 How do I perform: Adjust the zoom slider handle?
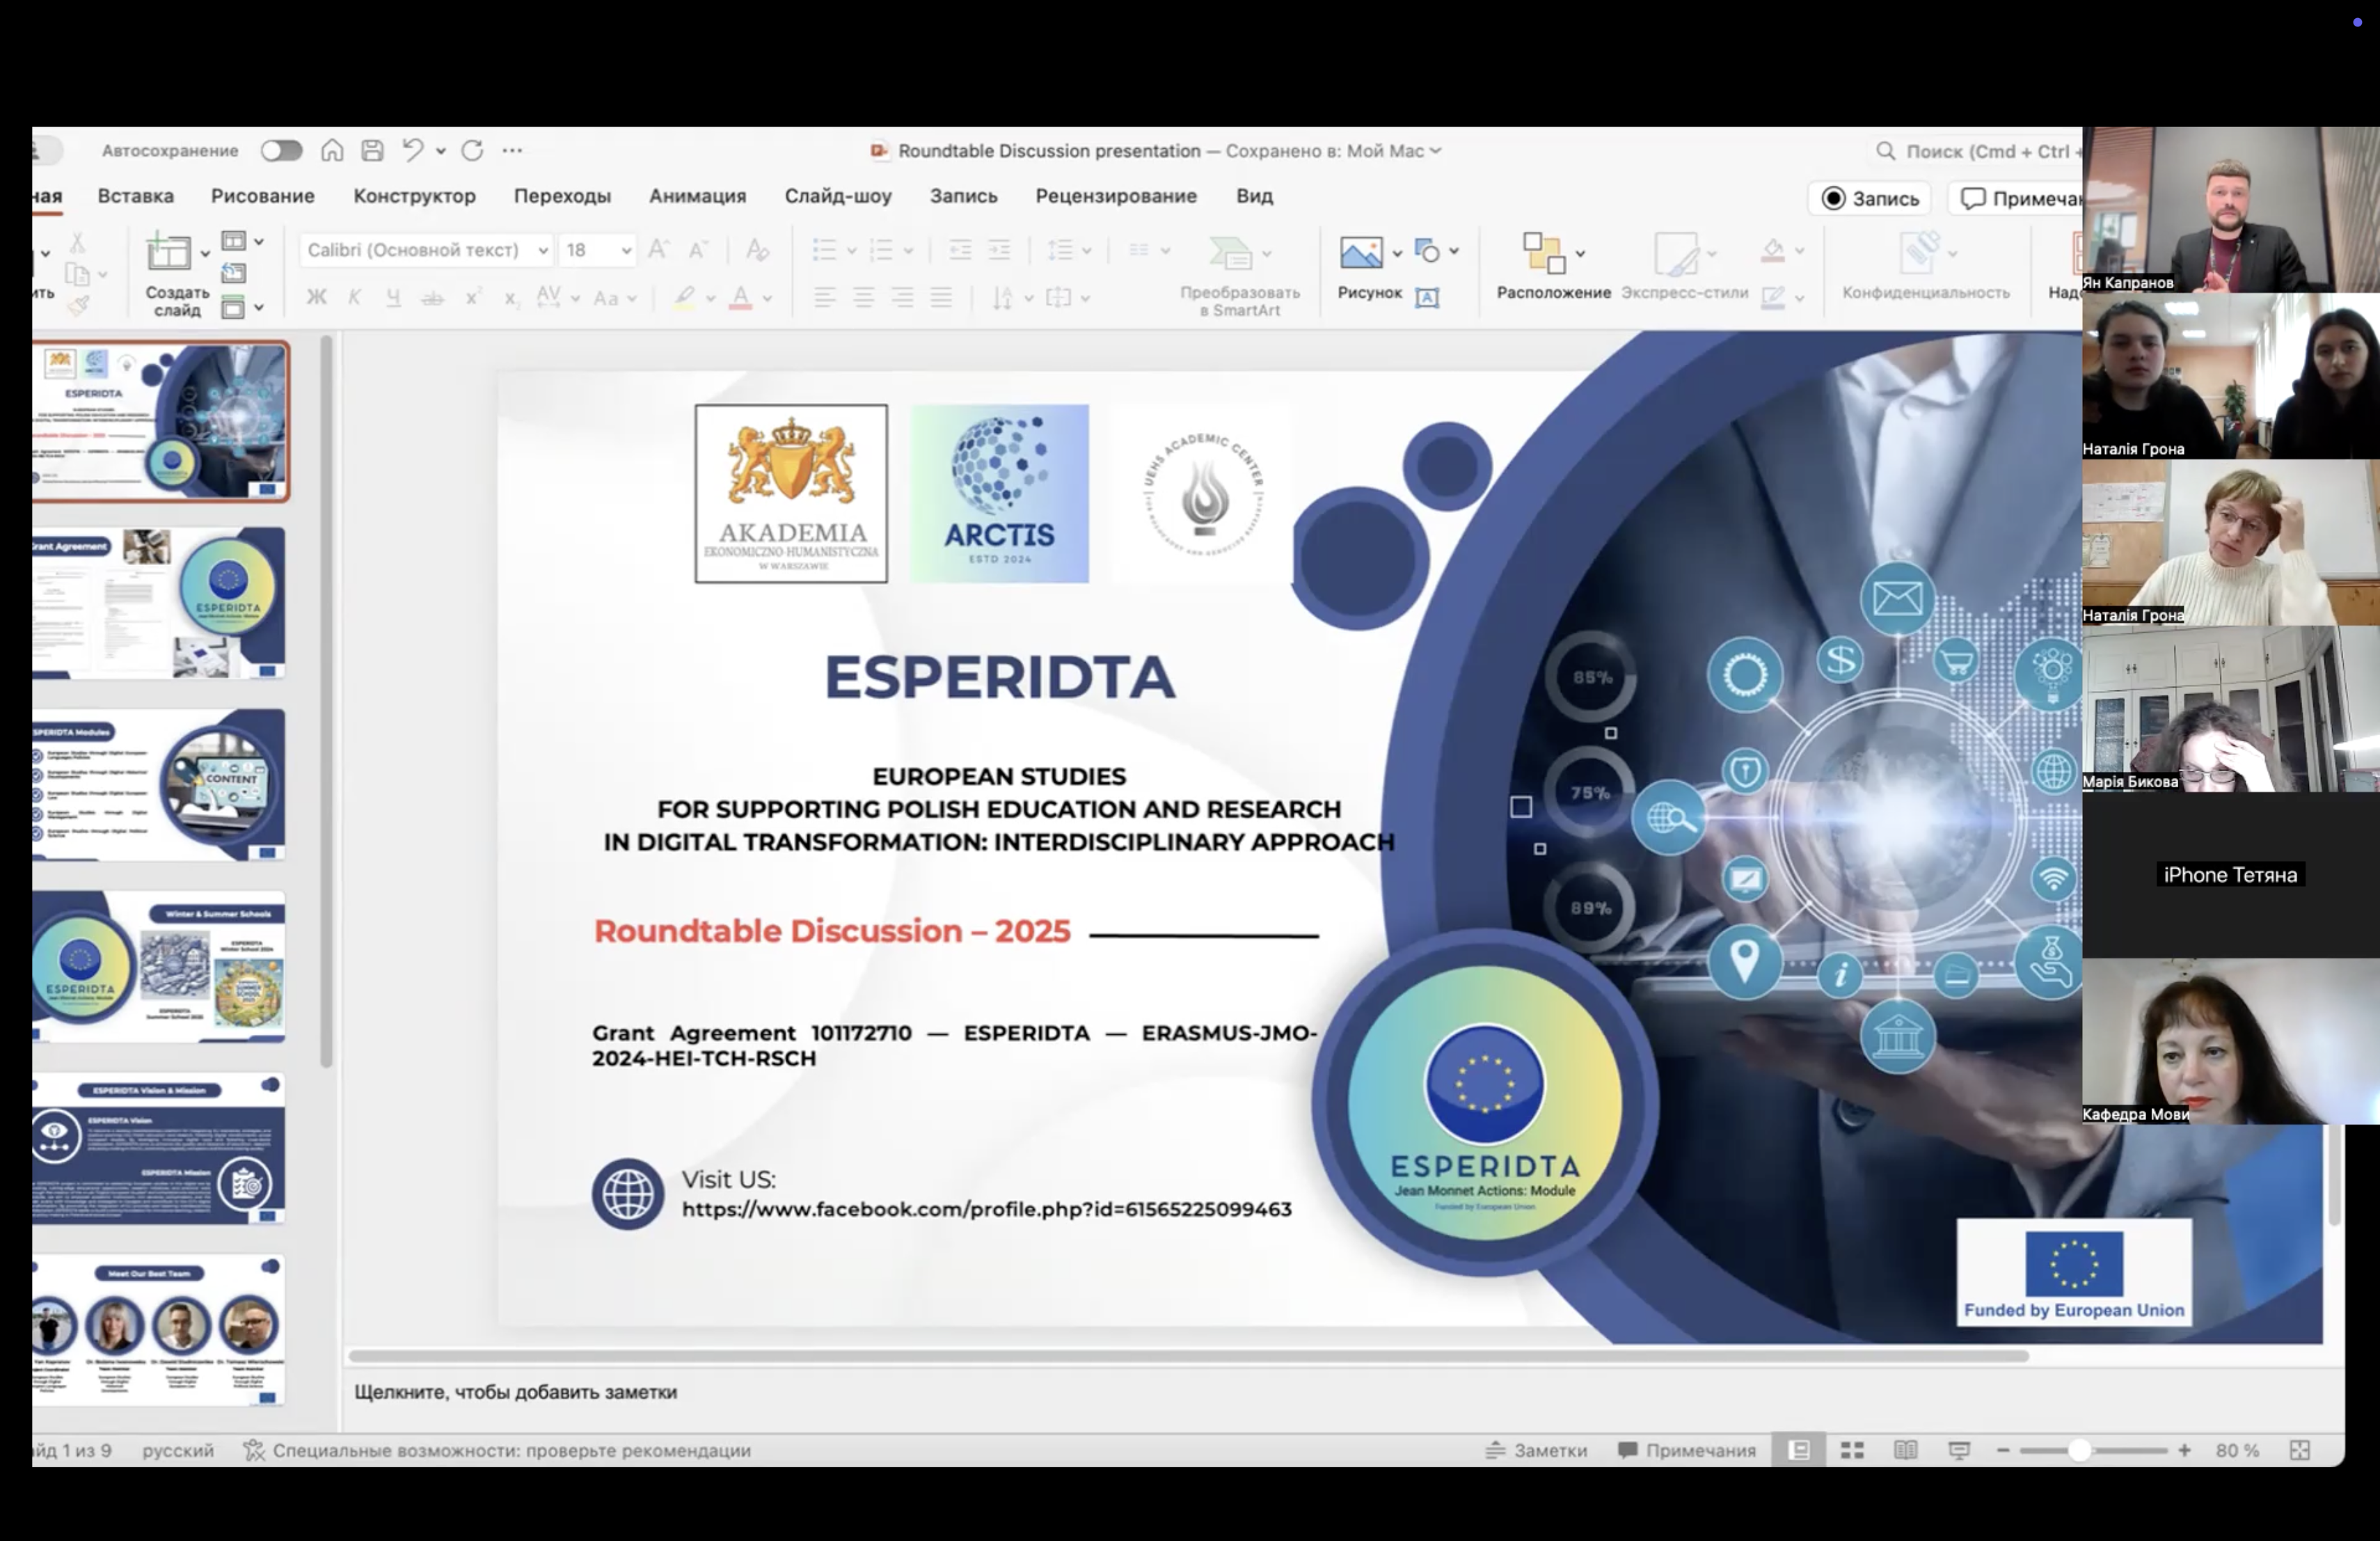(x=2079, y=1450)
